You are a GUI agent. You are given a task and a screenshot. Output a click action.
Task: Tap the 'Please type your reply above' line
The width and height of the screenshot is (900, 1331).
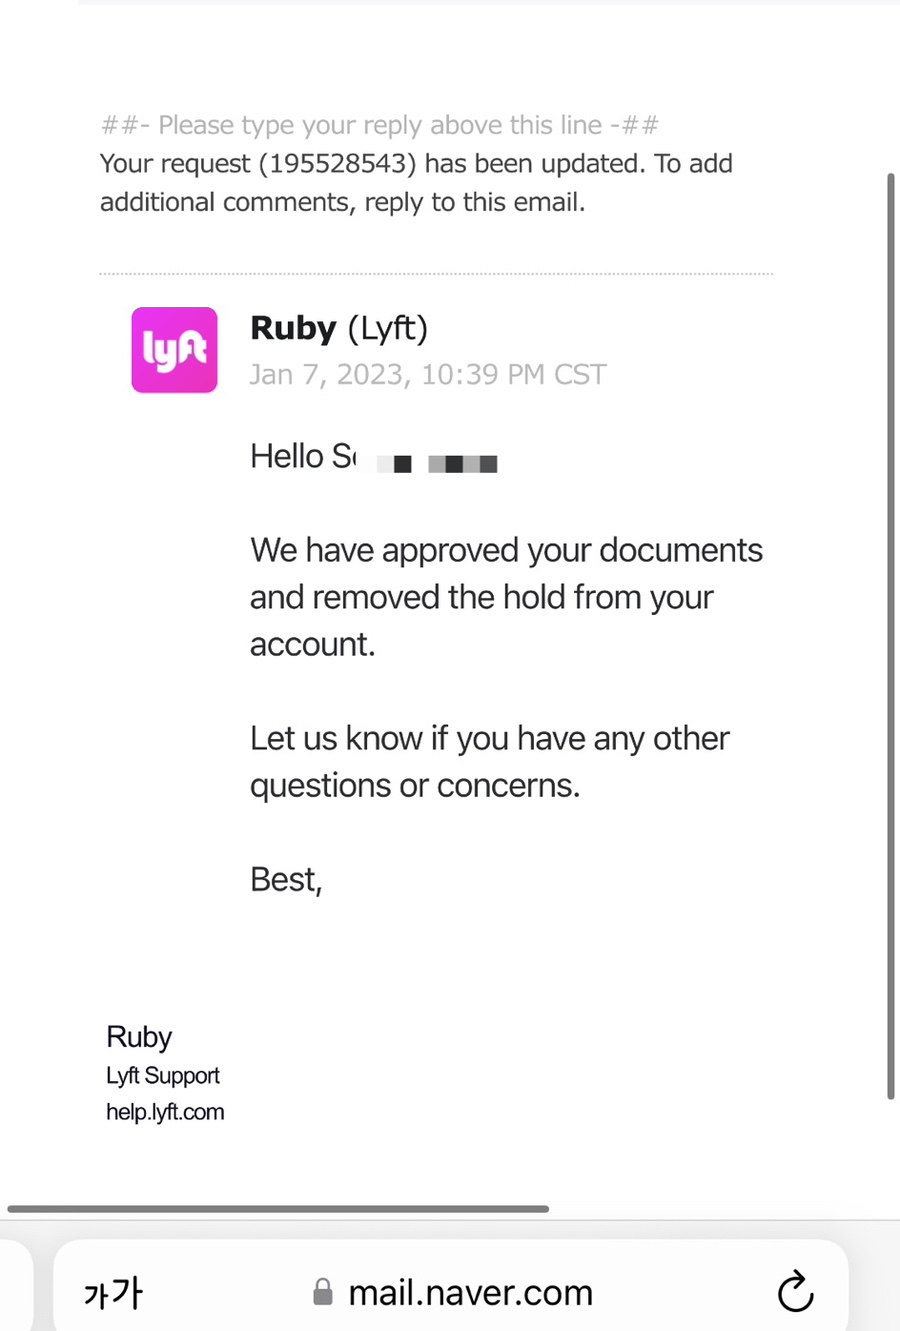coord(380,125)
